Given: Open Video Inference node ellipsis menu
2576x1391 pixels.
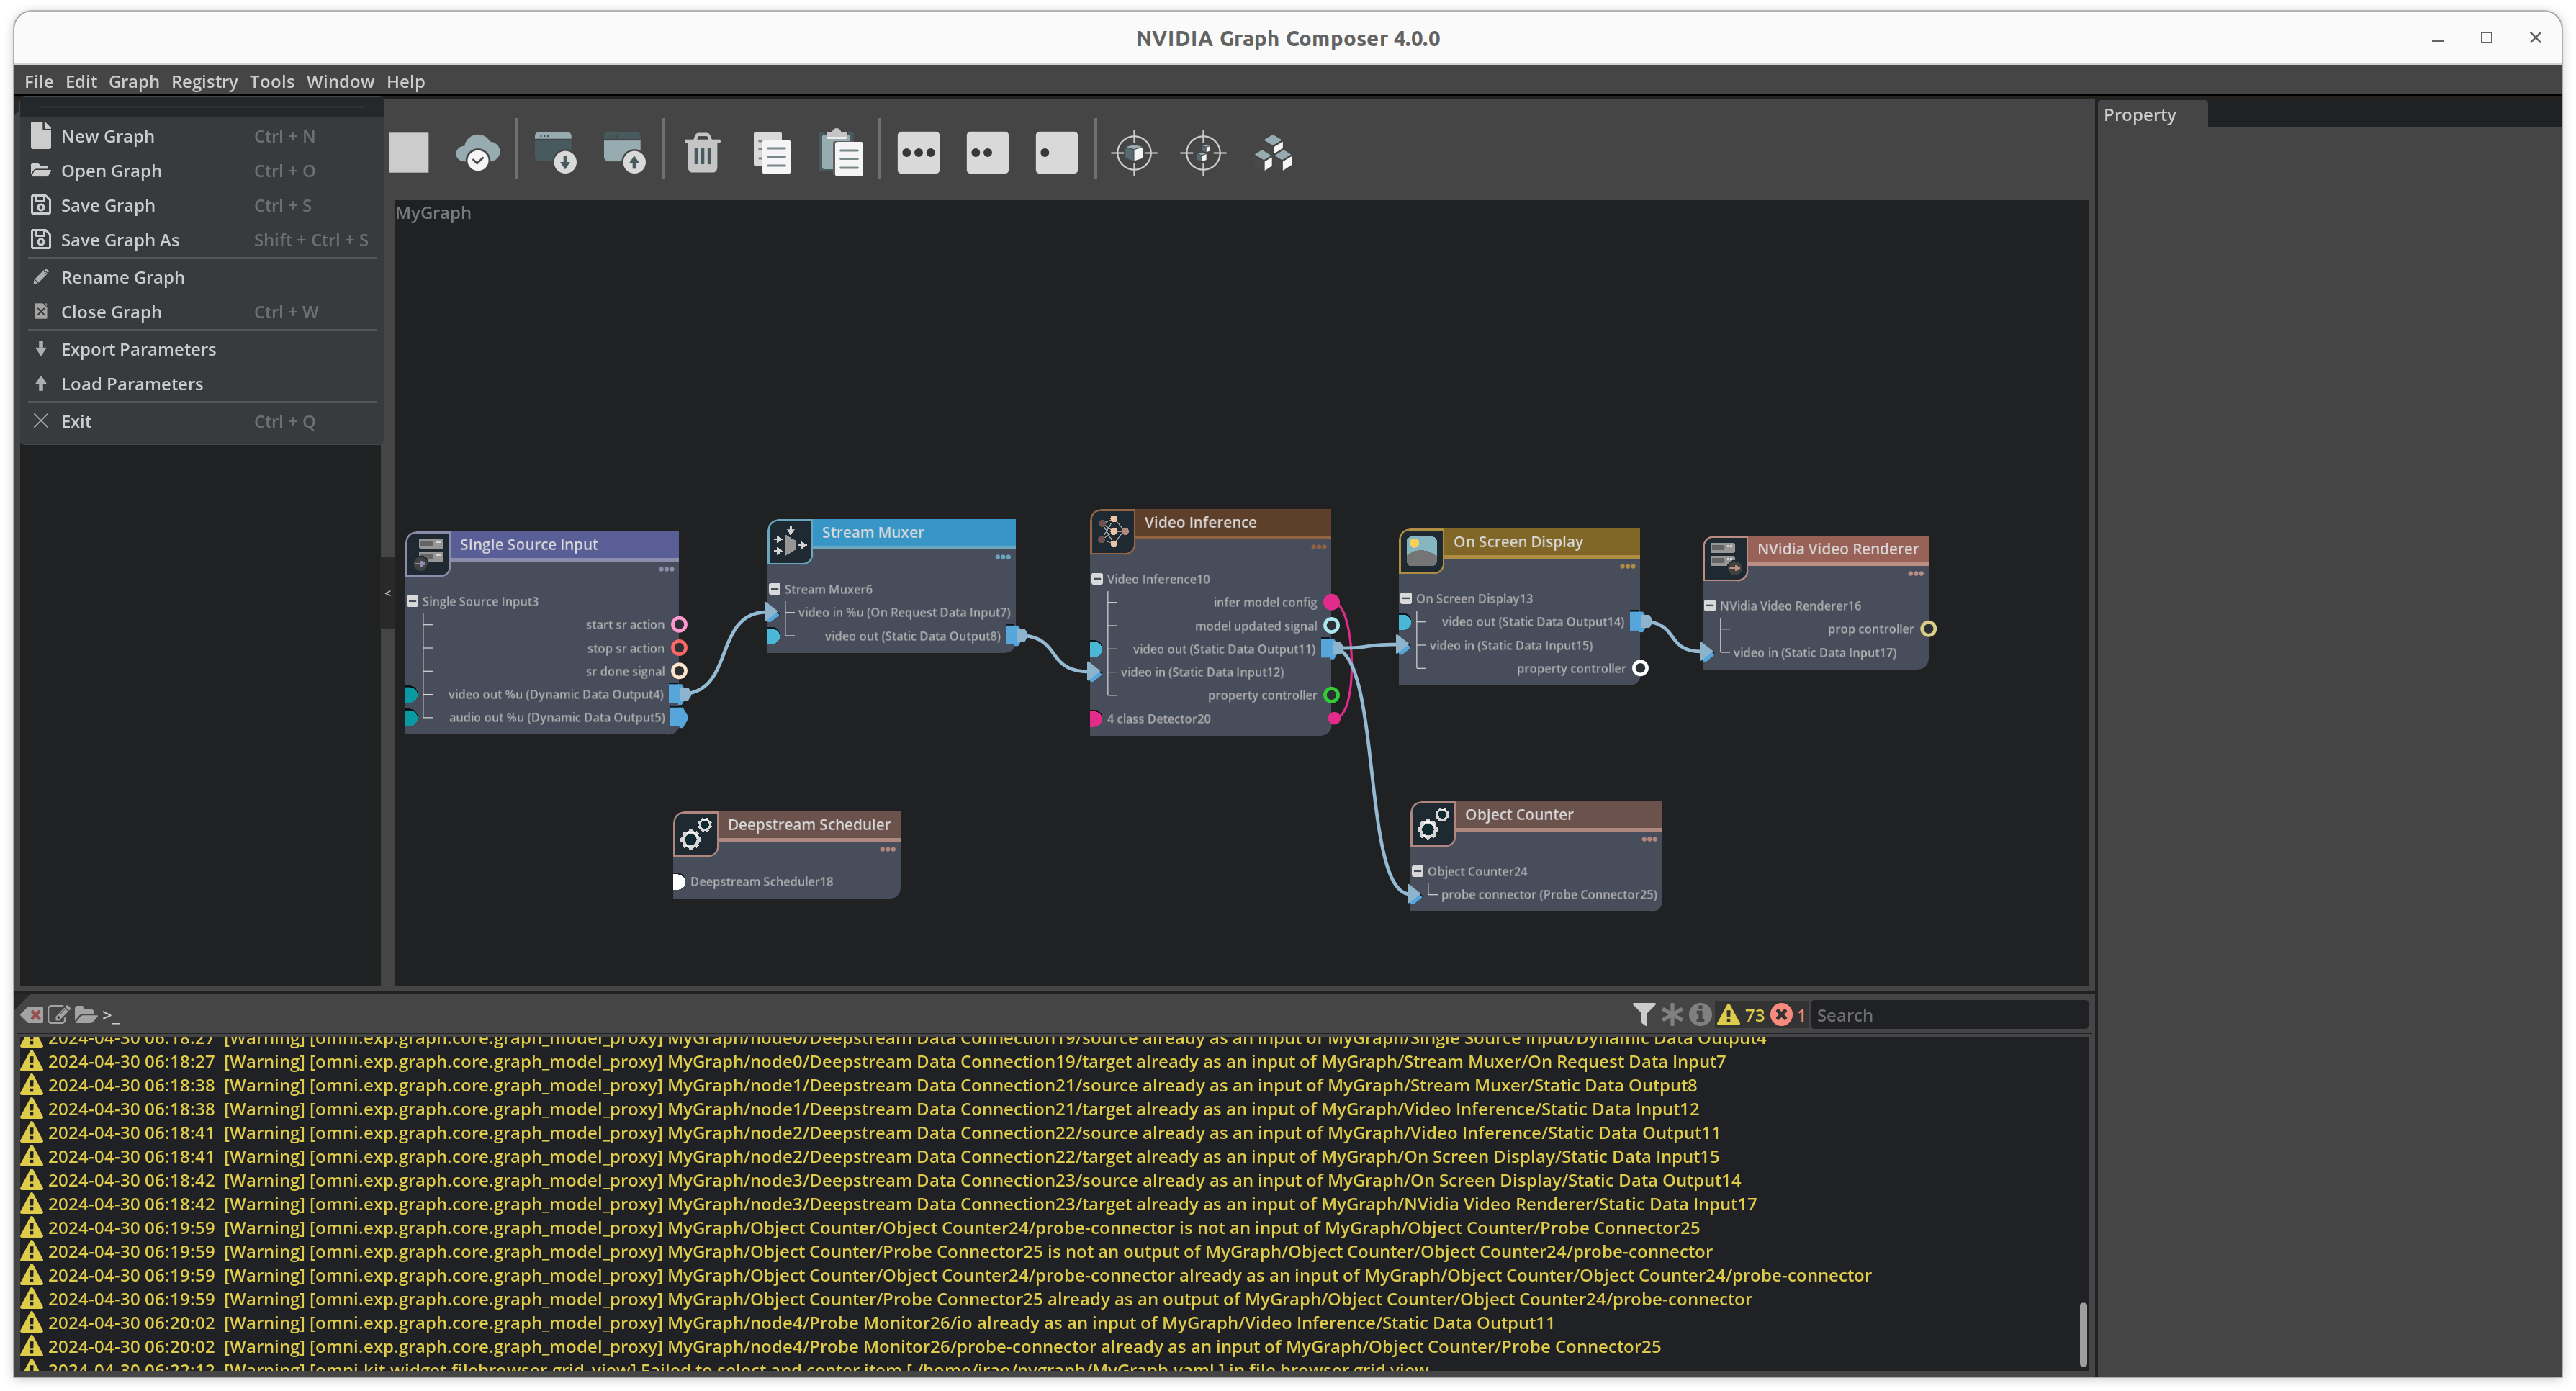Looking at the screenshot, I should click(1318, 547).
